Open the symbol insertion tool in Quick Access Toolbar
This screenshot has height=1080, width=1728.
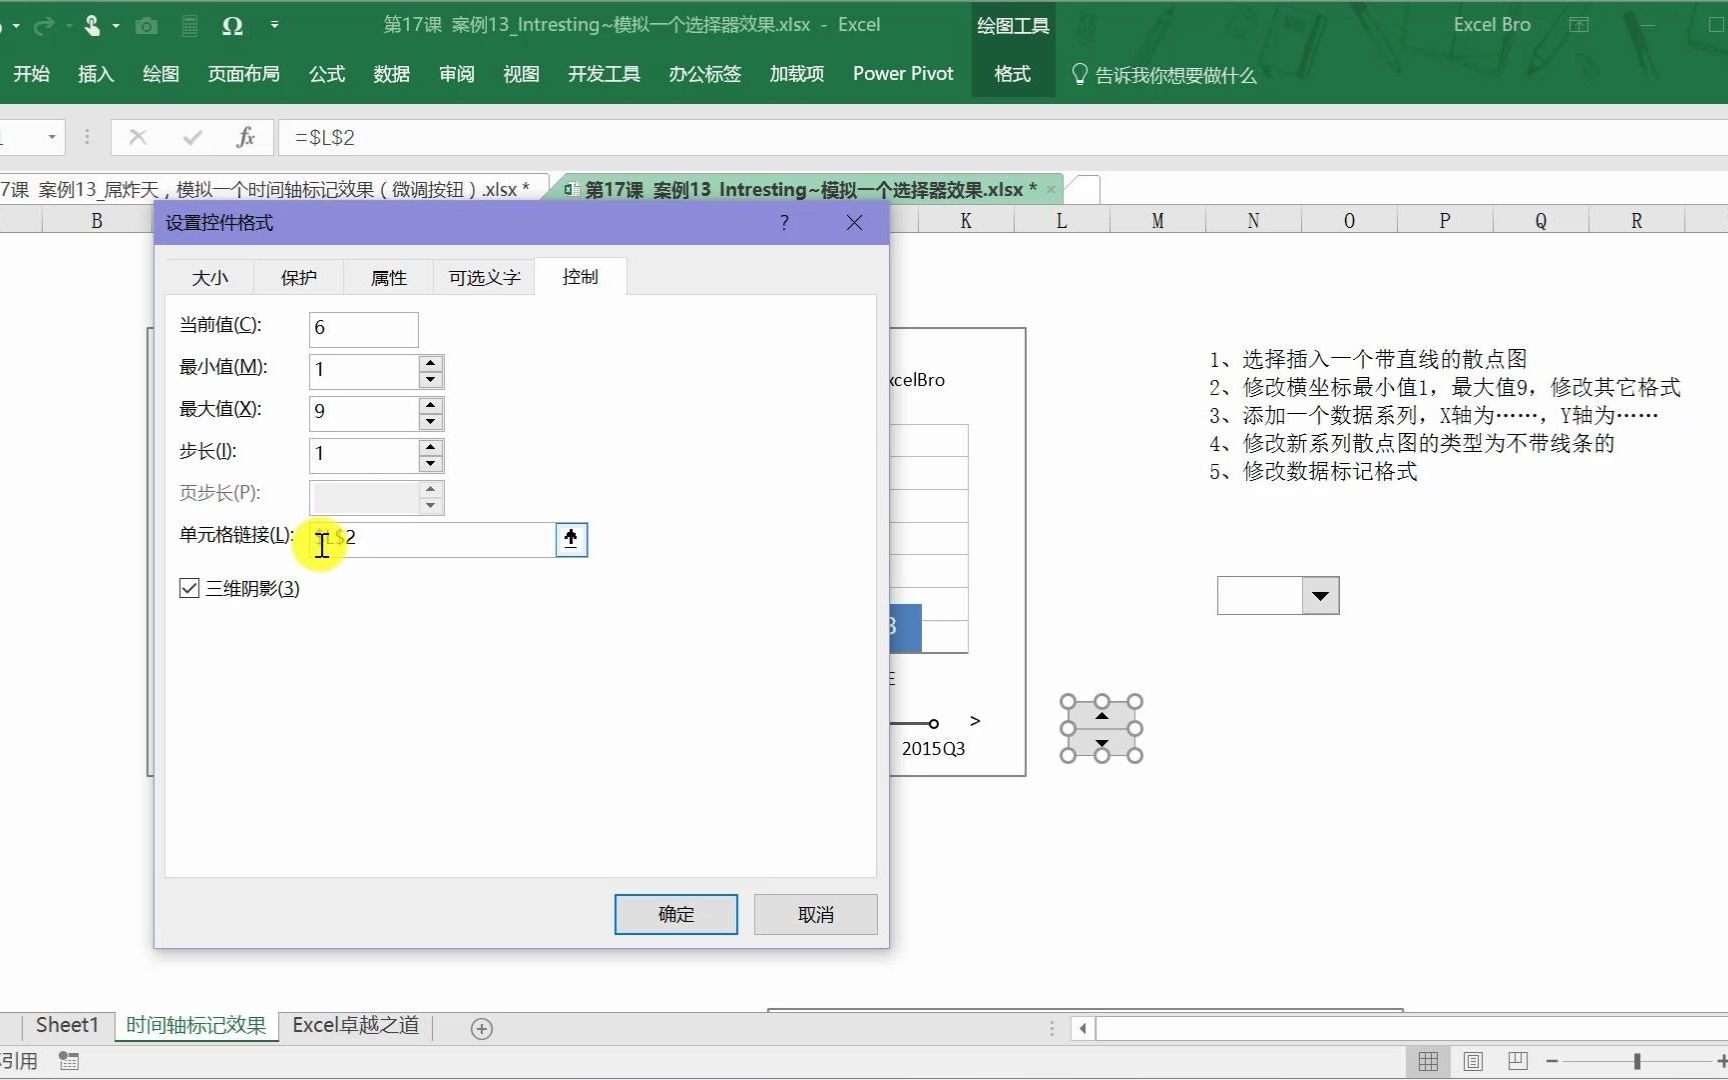pyautogui.click(x=232, y=26)
